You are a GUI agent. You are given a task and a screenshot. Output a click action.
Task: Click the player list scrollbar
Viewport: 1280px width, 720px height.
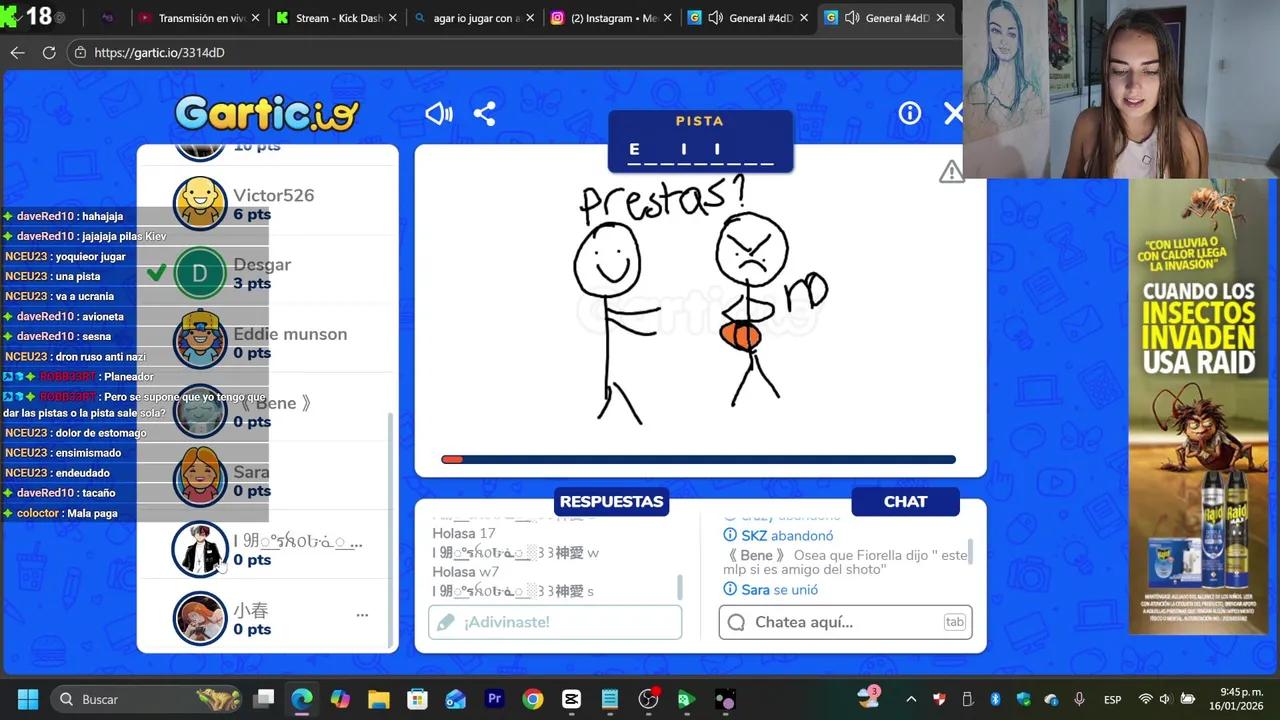tap(391, 530)
